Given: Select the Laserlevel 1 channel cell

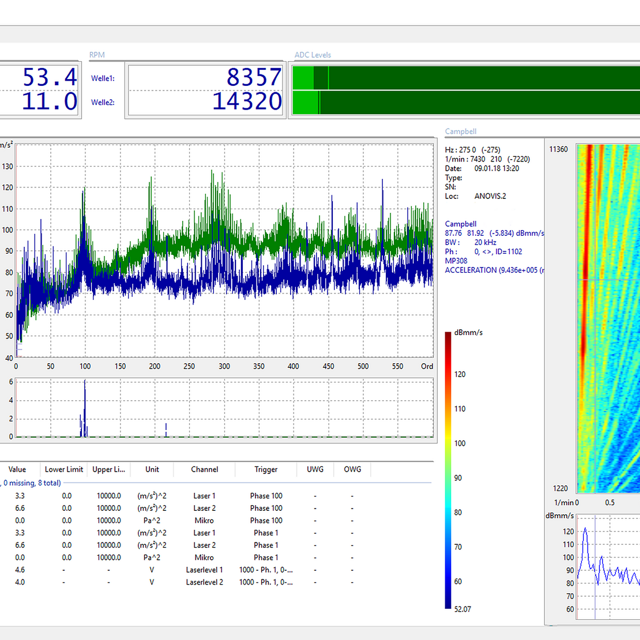Looking at the screenshot, I should point(204,570).
